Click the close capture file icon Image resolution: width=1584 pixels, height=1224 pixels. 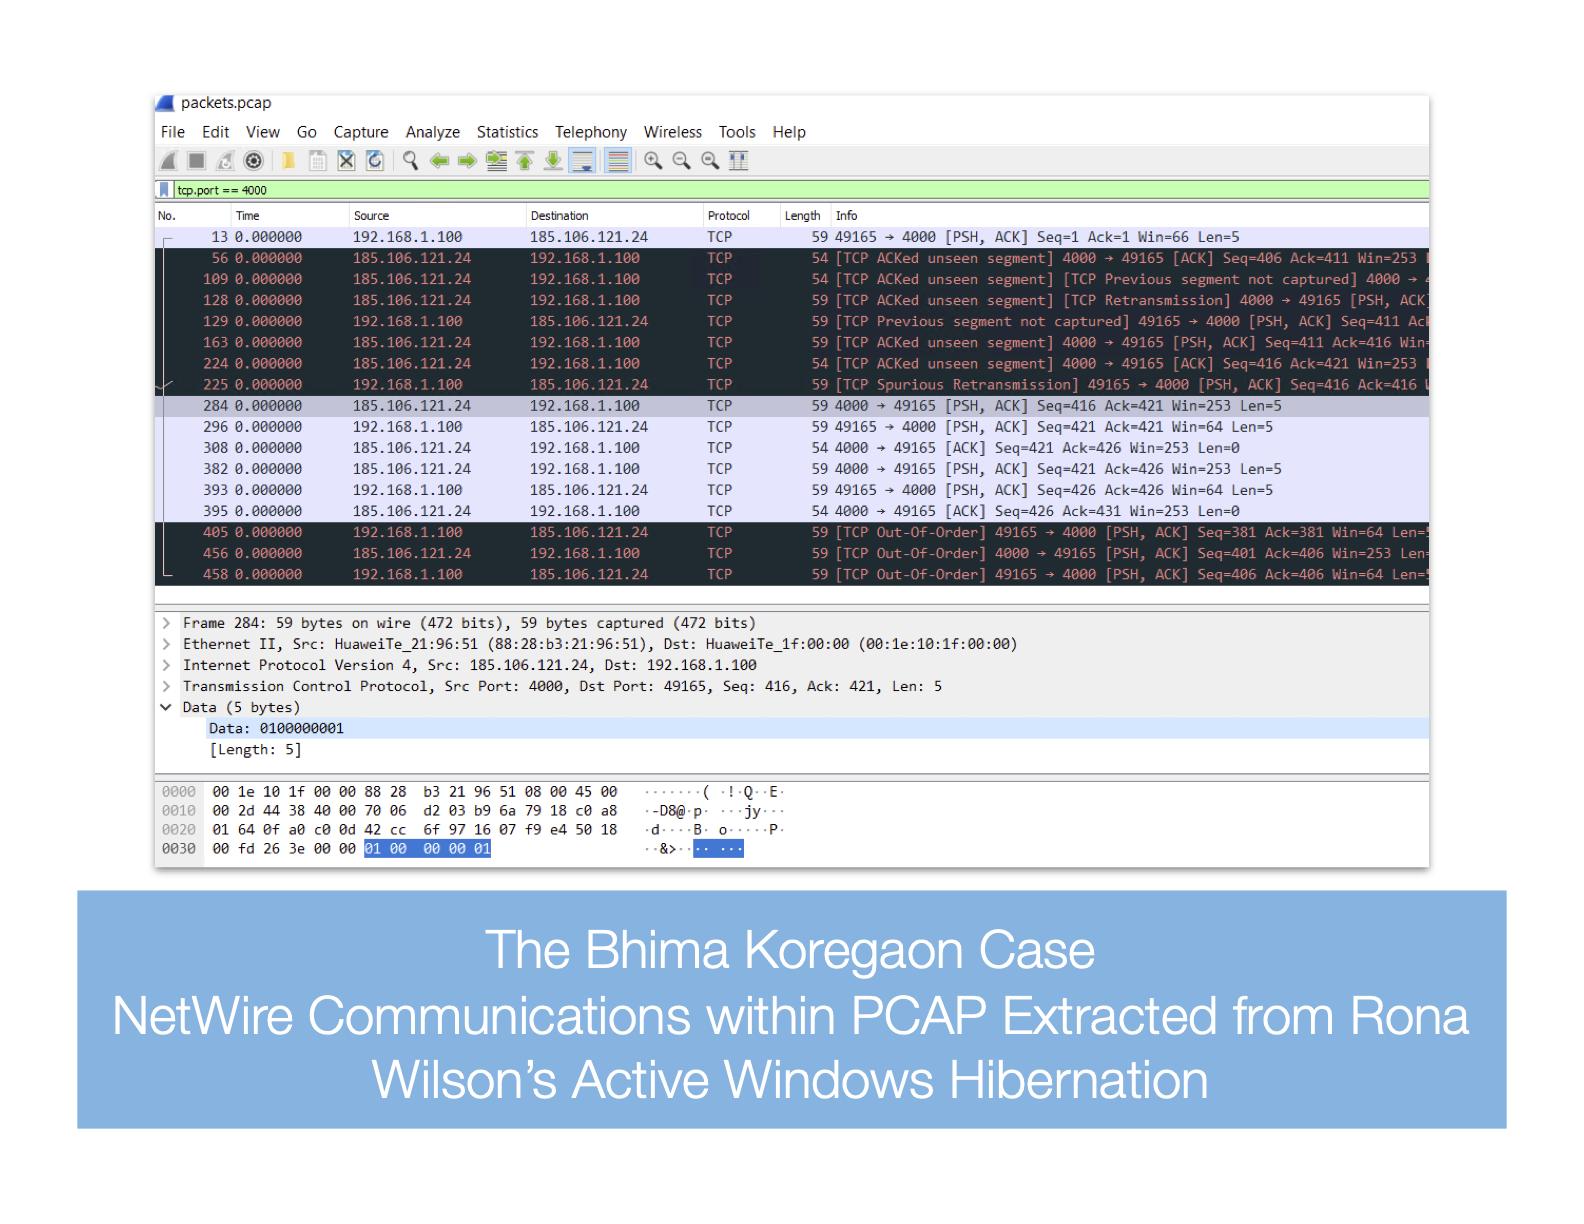pyautogui.click(x=346, y=161)
